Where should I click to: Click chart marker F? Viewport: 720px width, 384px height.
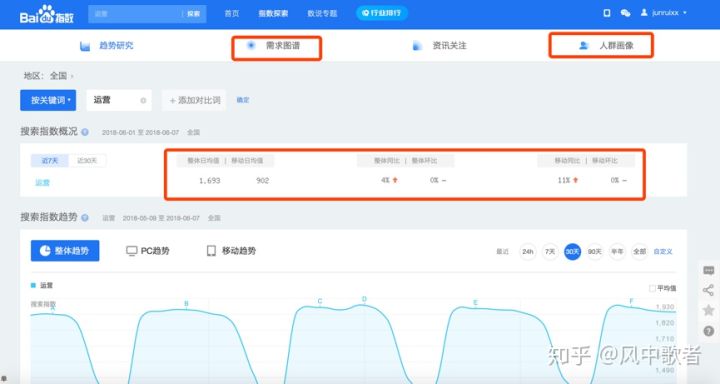(x=631, y=301)
